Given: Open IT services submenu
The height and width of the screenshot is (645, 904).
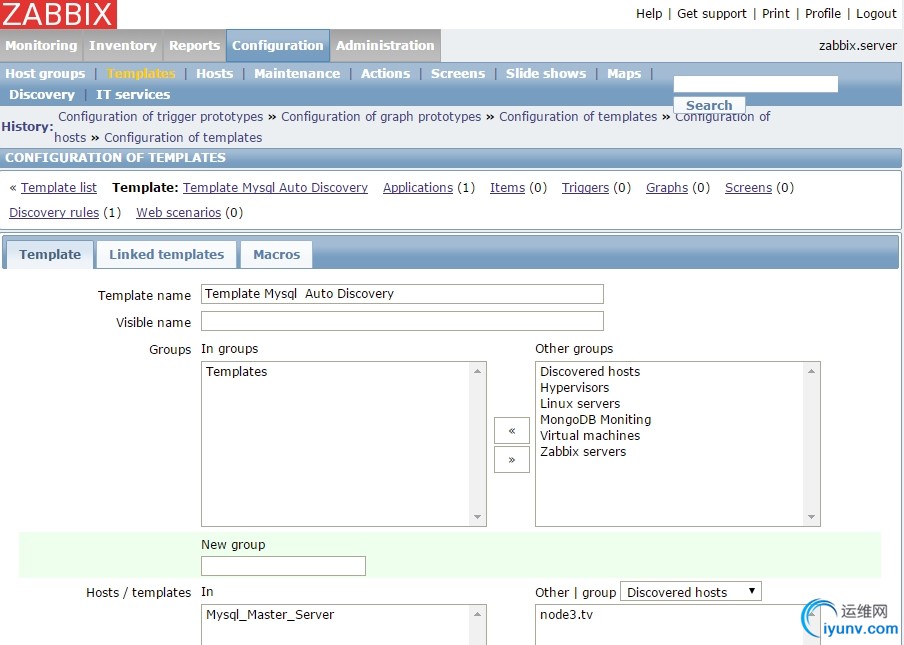Looking at the screenshot, I should [x=133, y=95].
